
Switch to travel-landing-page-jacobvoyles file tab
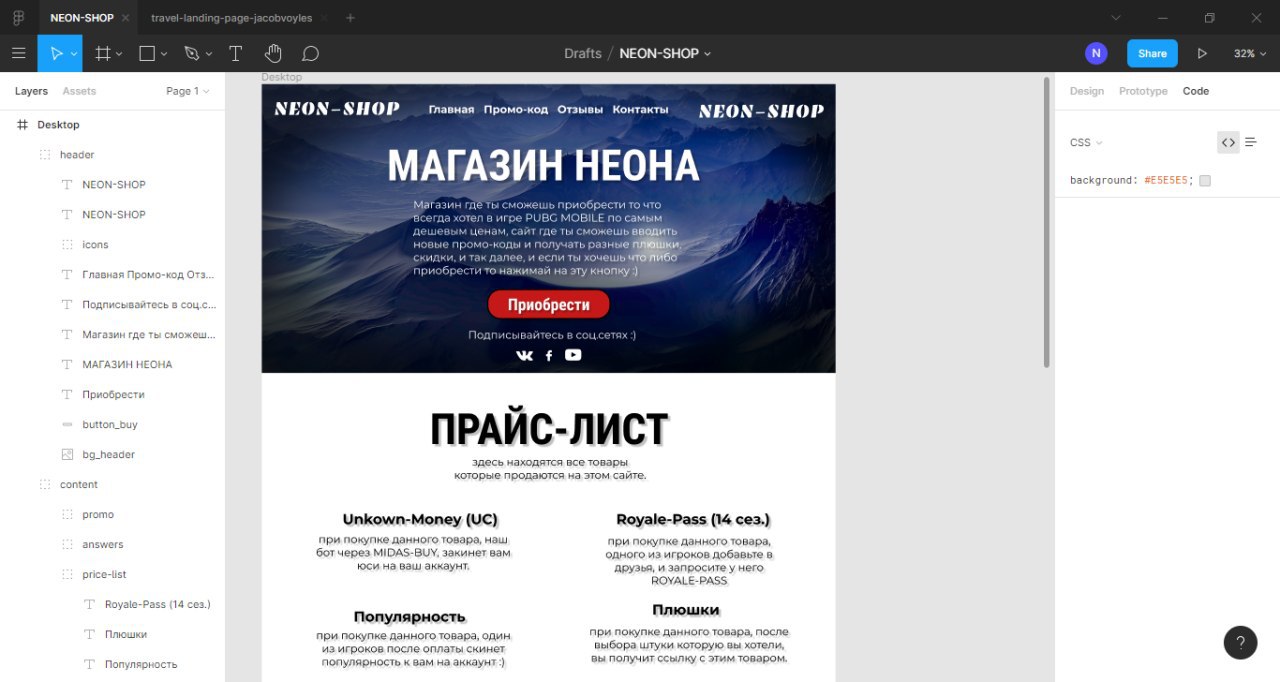pyautogui.click(x=231, y=18)
